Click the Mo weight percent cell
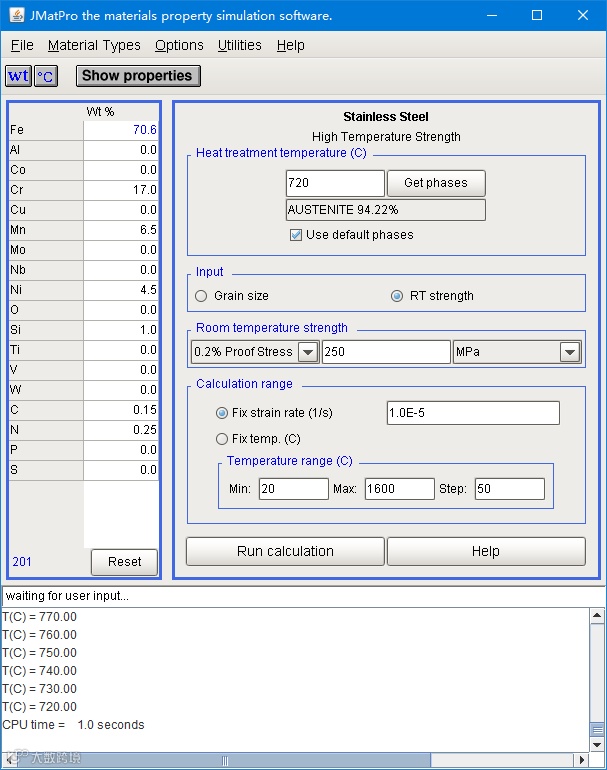 121,250
